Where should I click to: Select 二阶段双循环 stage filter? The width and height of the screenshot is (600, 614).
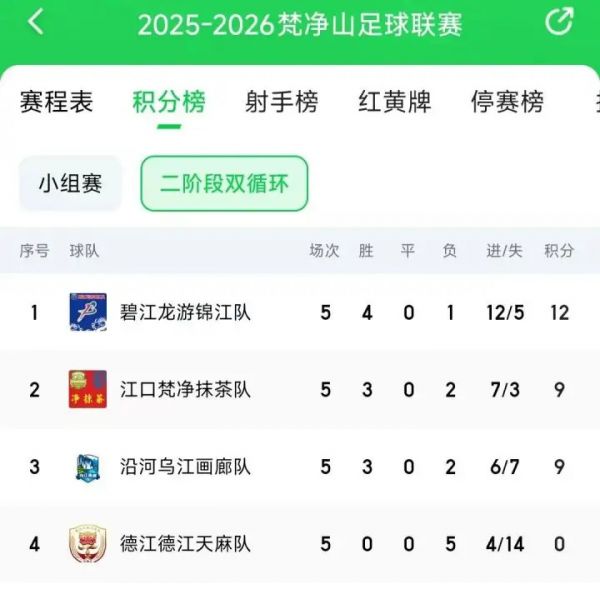tap(224, 183)
